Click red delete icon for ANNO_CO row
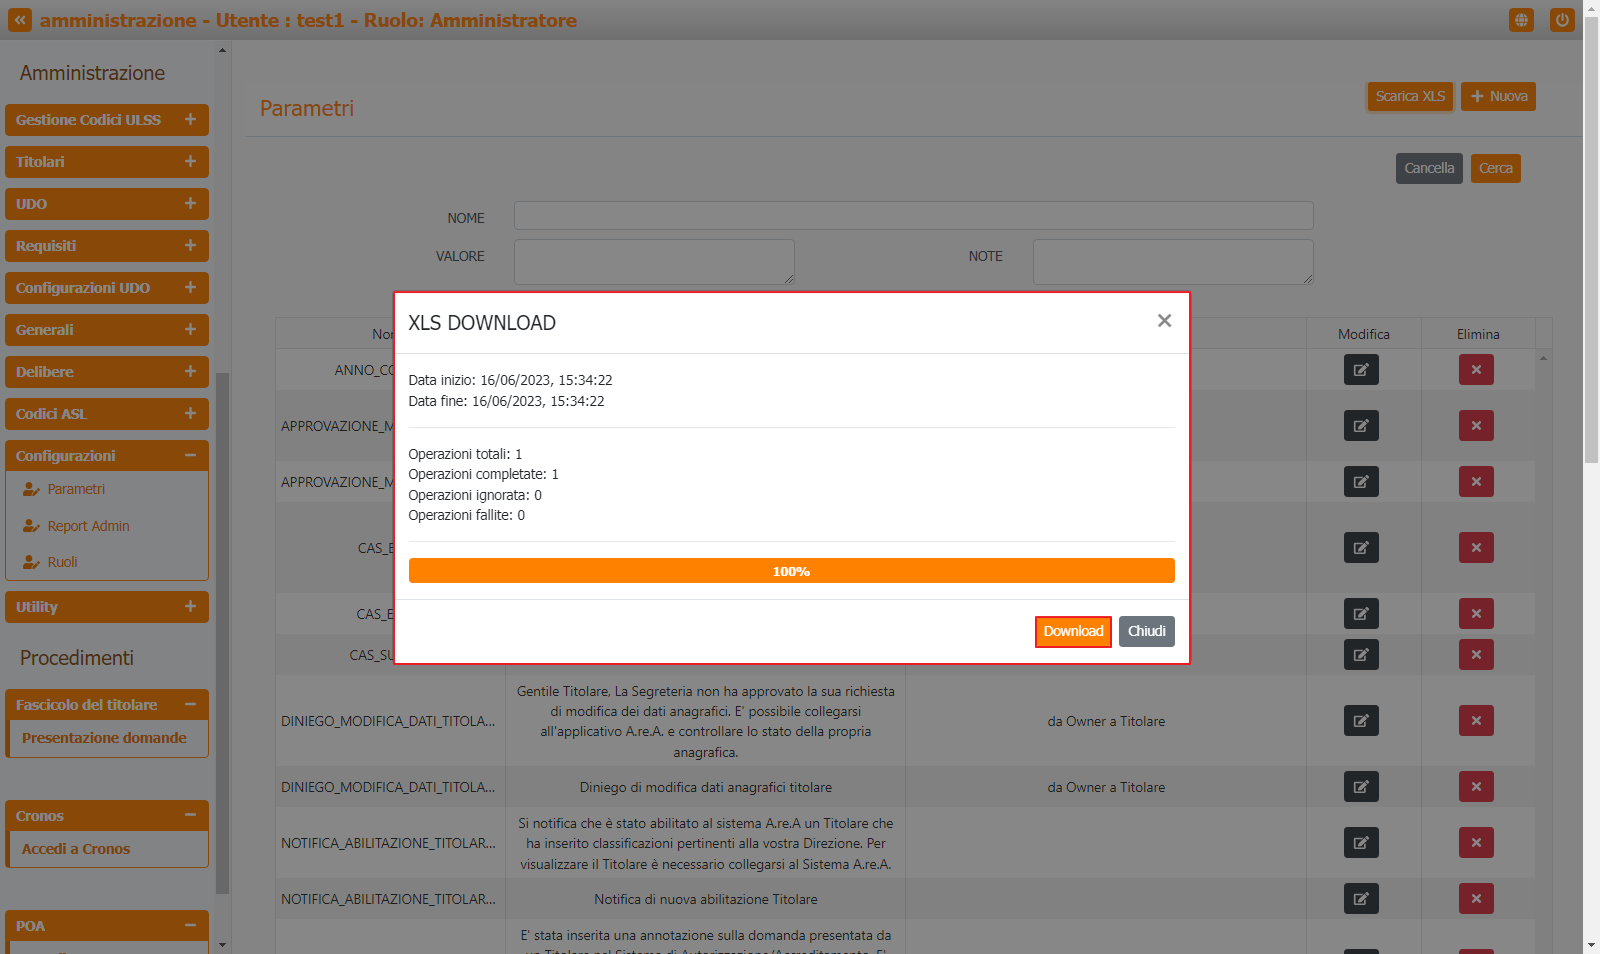 tap(1476, 370)
